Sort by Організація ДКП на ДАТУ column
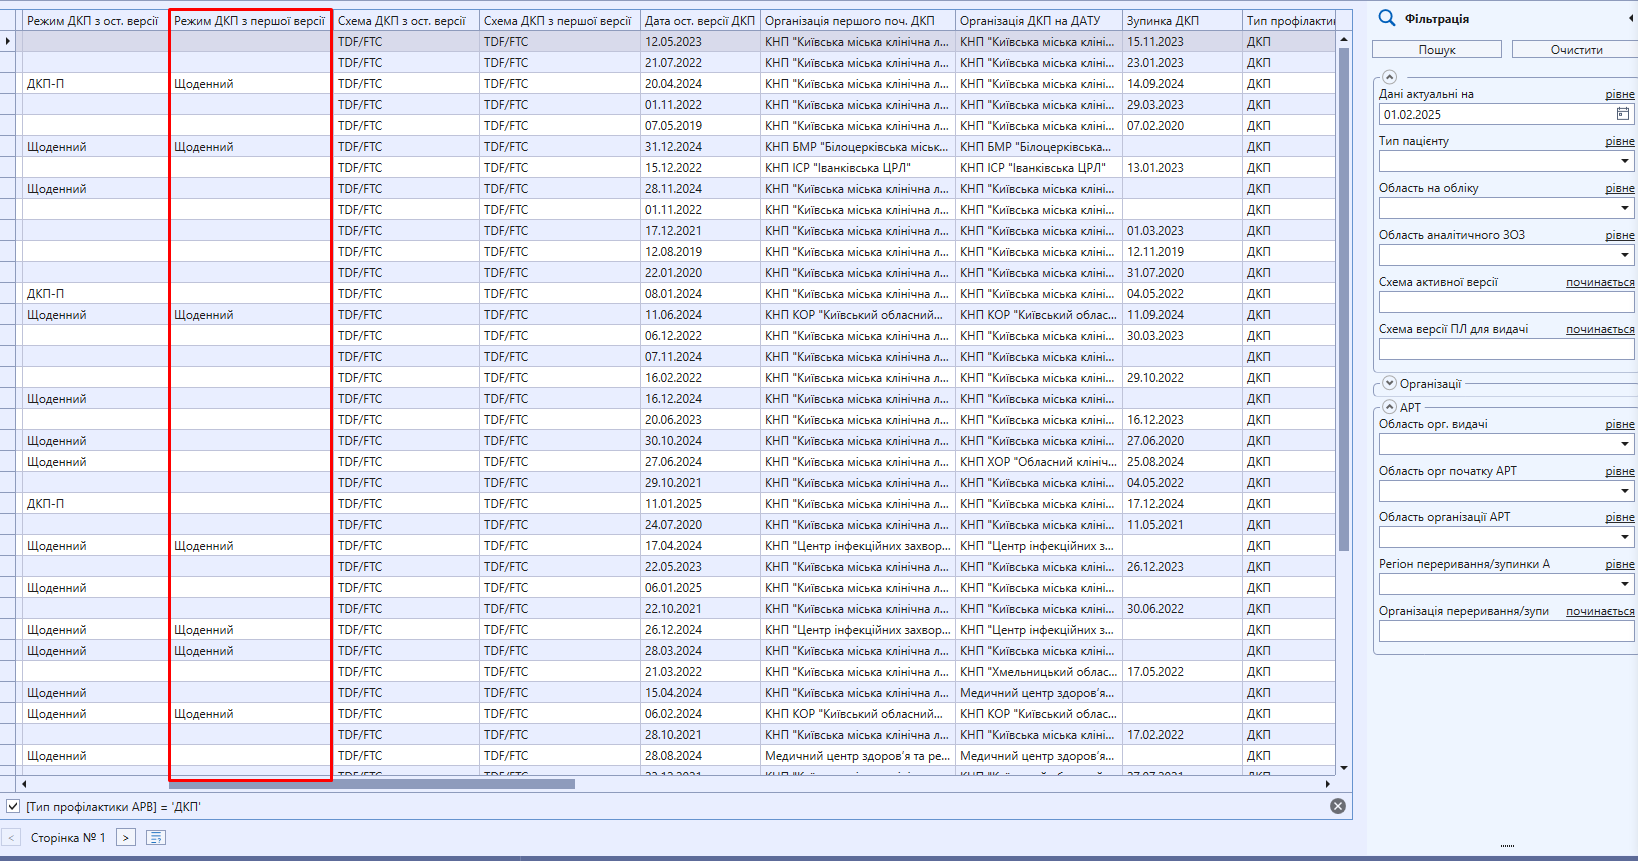1638x861 pixels. point(1039,20)
